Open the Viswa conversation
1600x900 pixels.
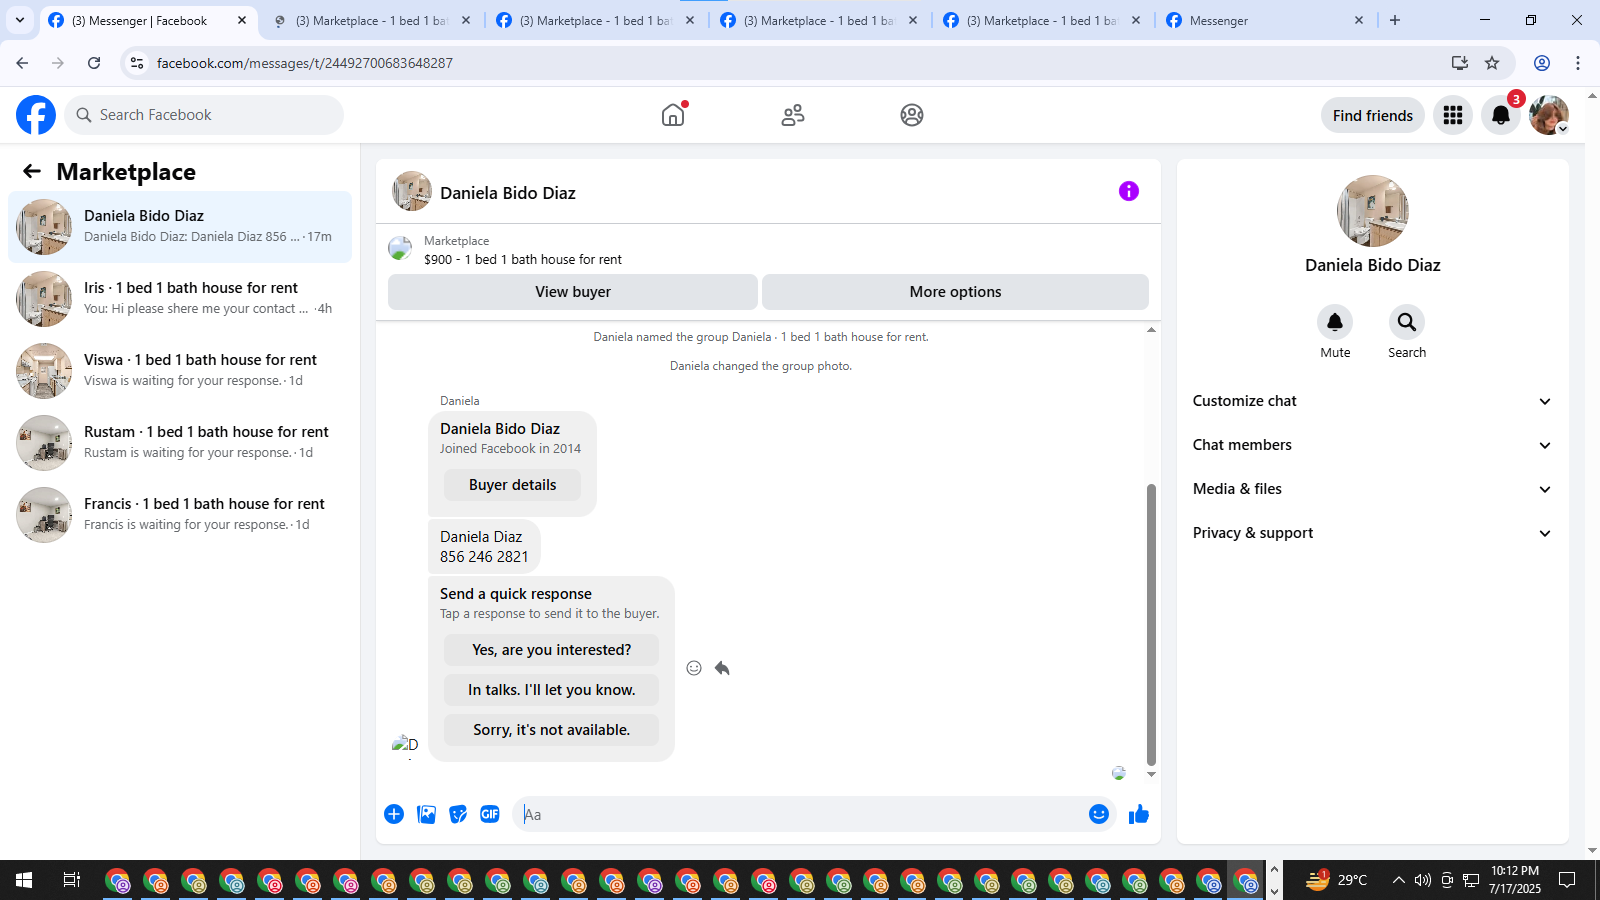180,371
